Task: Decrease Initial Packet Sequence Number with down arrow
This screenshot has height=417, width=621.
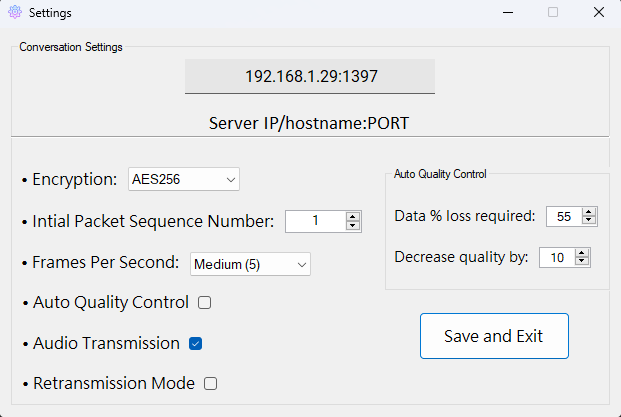Action: click(x=352, y=226)
